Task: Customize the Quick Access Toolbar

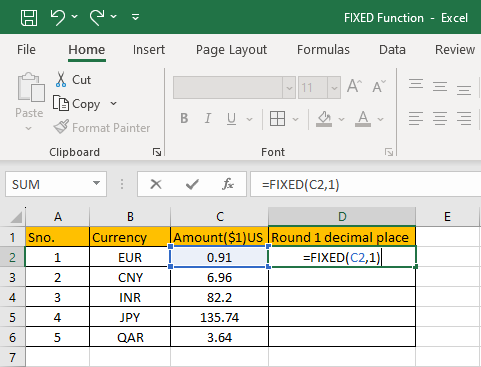Action: (135, 17)
